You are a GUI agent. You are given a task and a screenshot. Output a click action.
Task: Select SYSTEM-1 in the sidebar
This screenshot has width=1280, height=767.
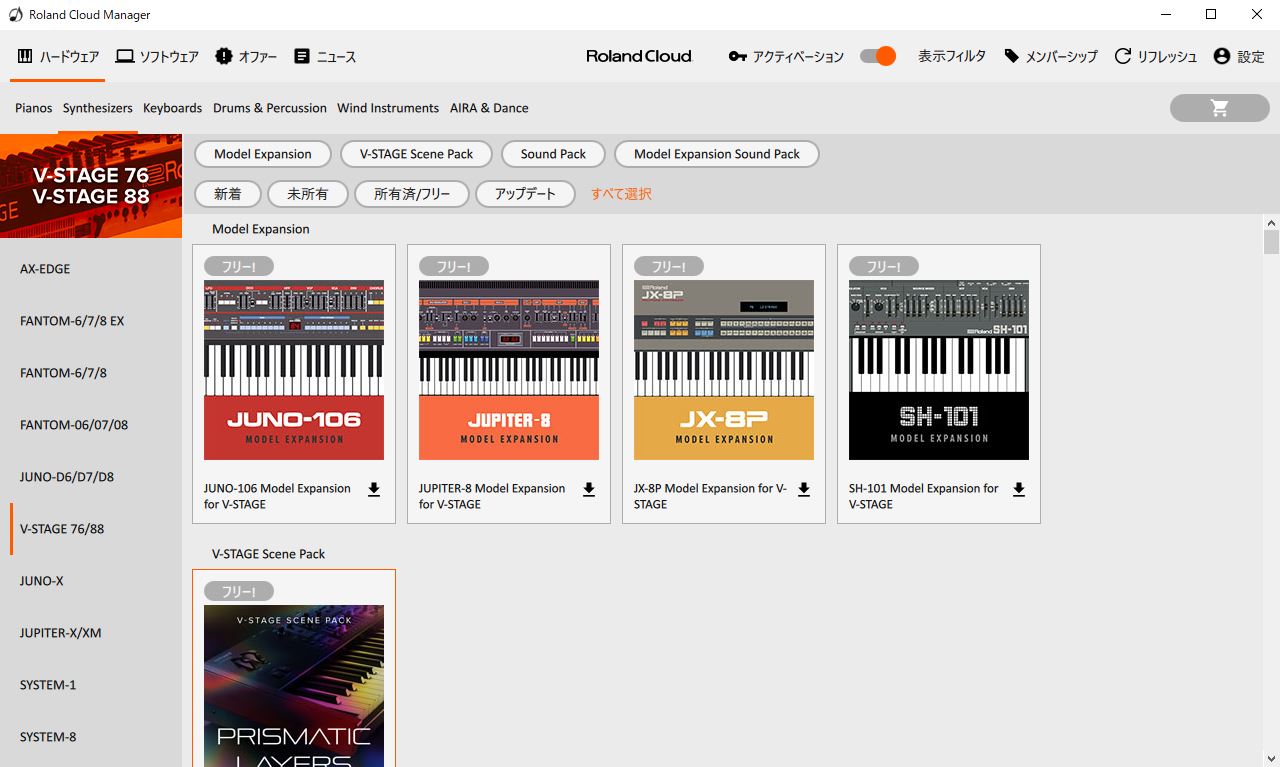pyautogui.click(x=91, y=685)
